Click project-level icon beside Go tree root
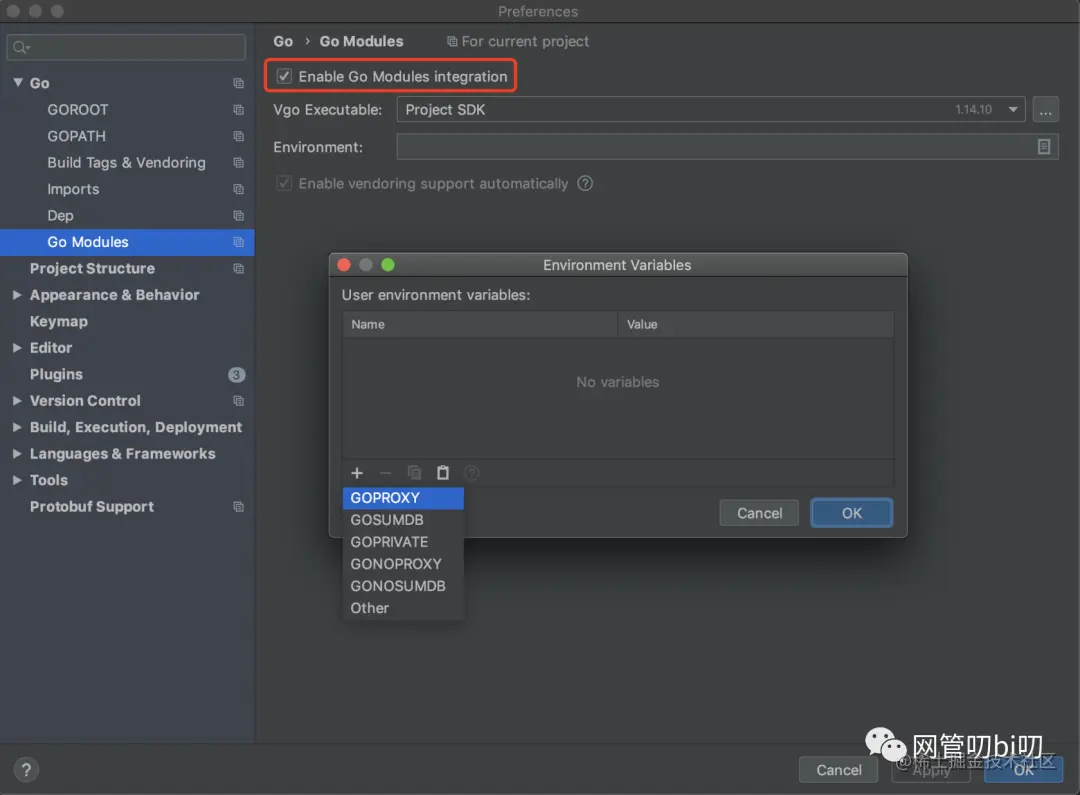This screenshot has height=795, width=1080. pos(238,83)
